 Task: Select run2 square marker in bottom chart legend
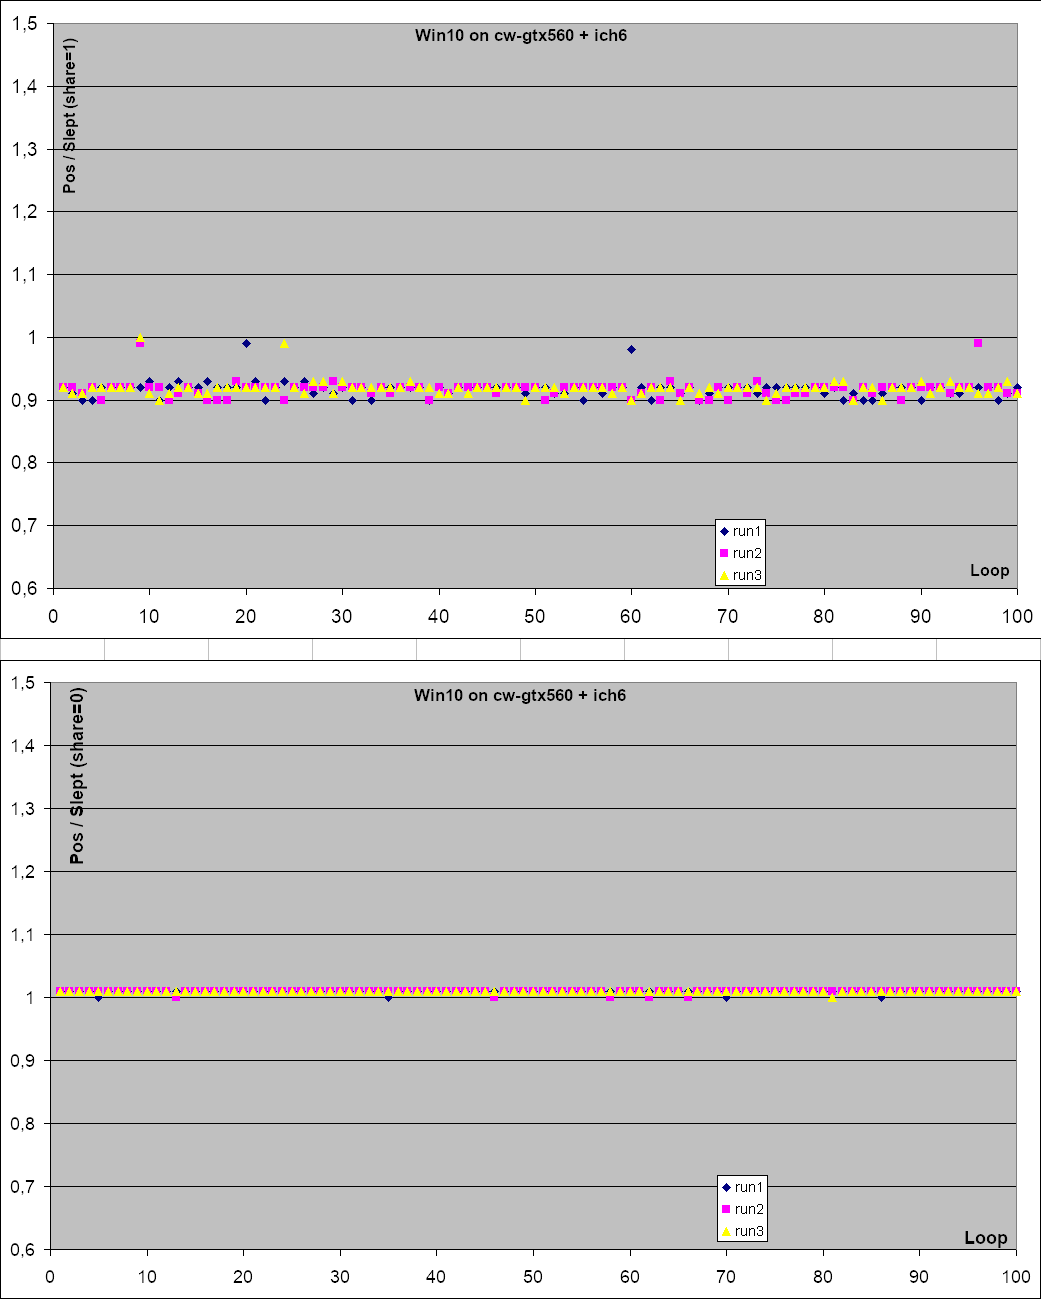tap(727, 1209)
